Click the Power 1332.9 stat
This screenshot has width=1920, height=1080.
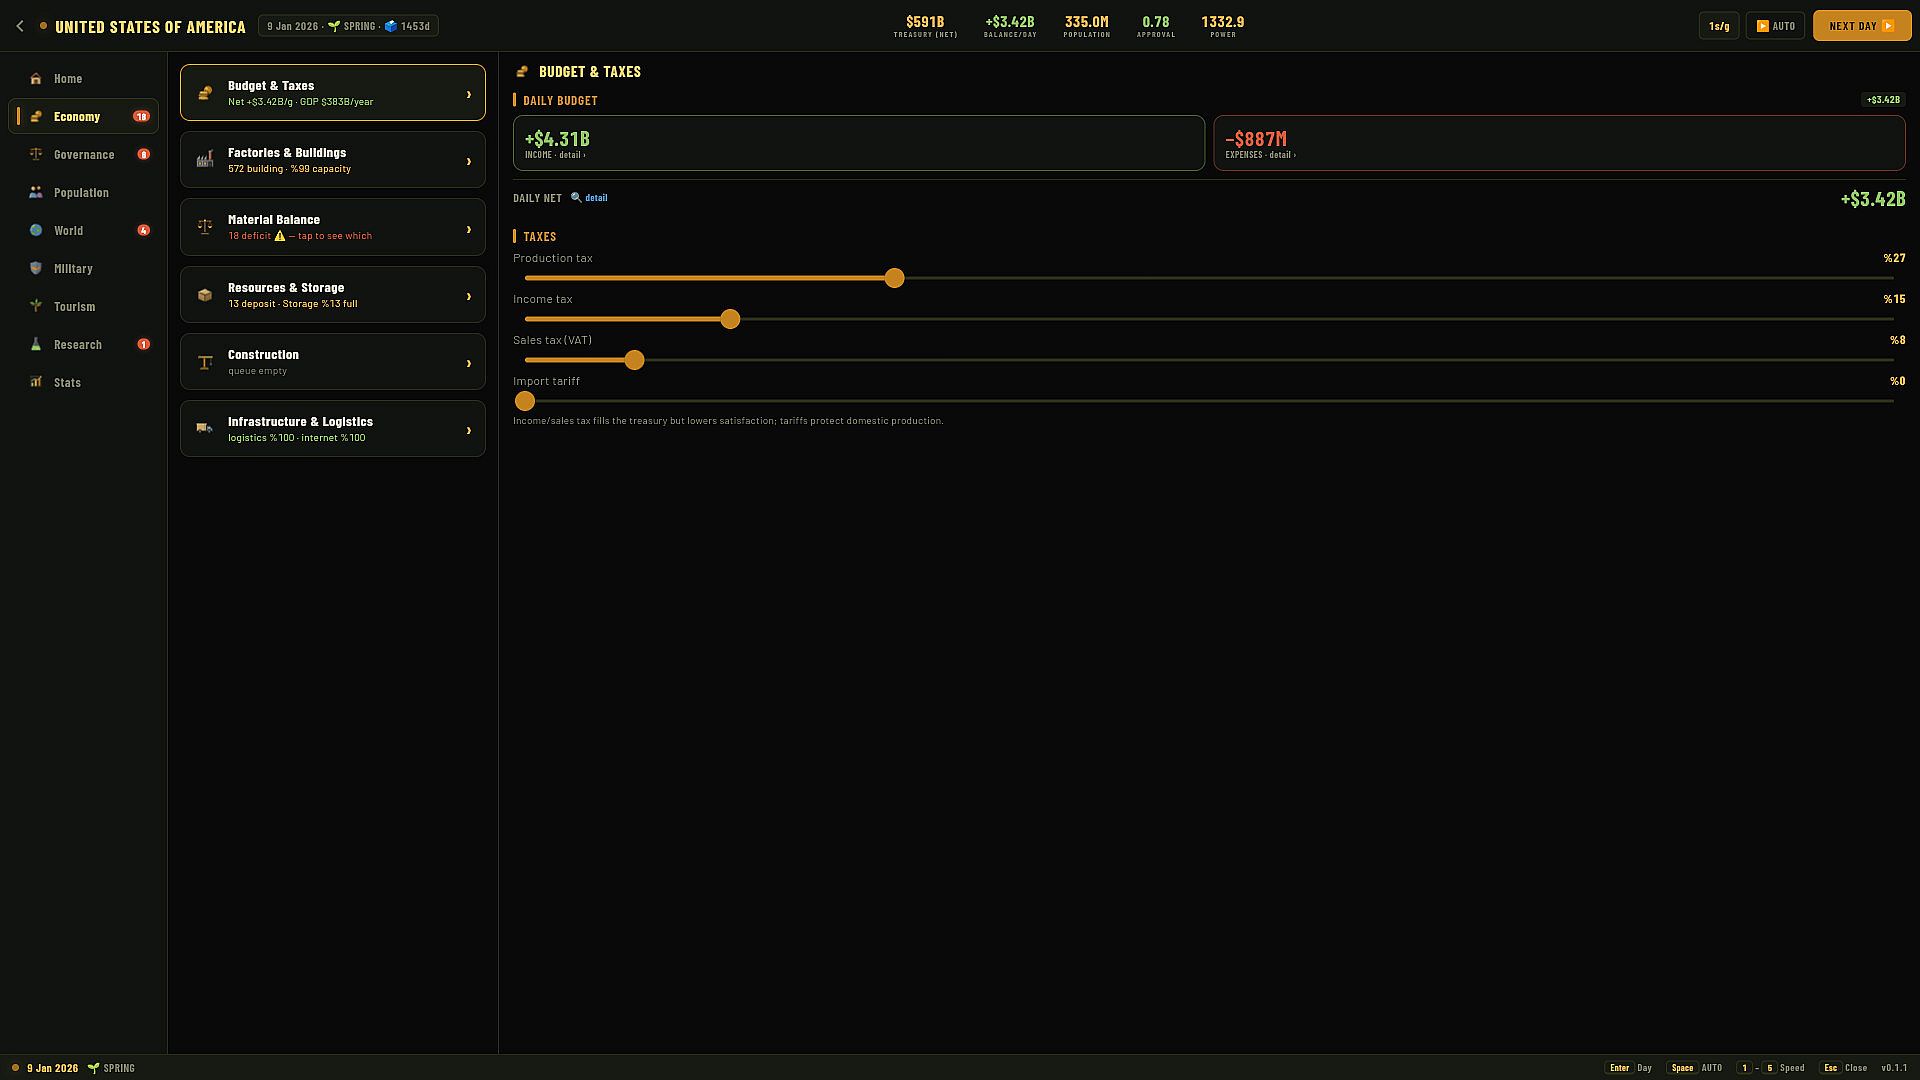(x=1223, y=26)
